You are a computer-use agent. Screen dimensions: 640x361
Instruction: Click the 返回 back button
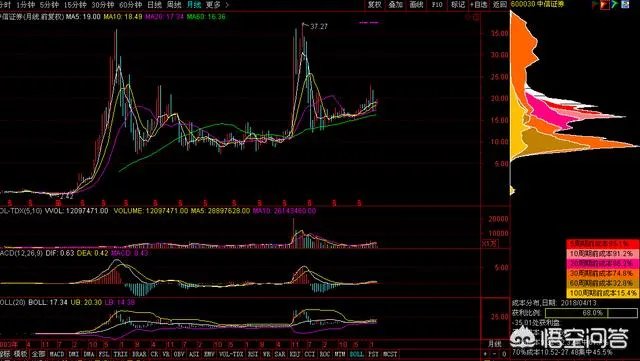500,4
